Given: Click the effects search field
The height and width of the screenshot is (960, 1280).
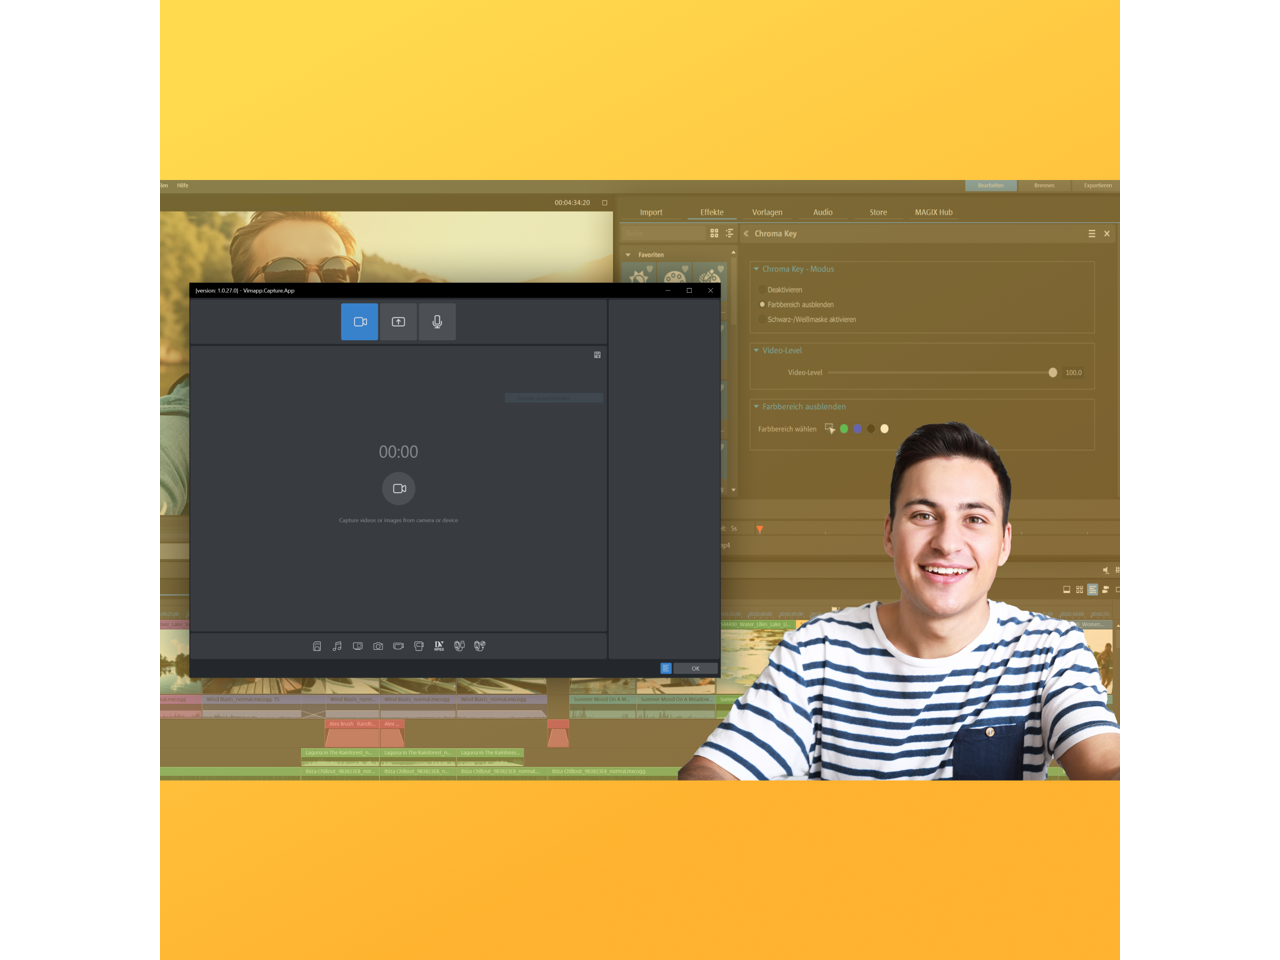Looking at the screenshot, I should [662, 233].
